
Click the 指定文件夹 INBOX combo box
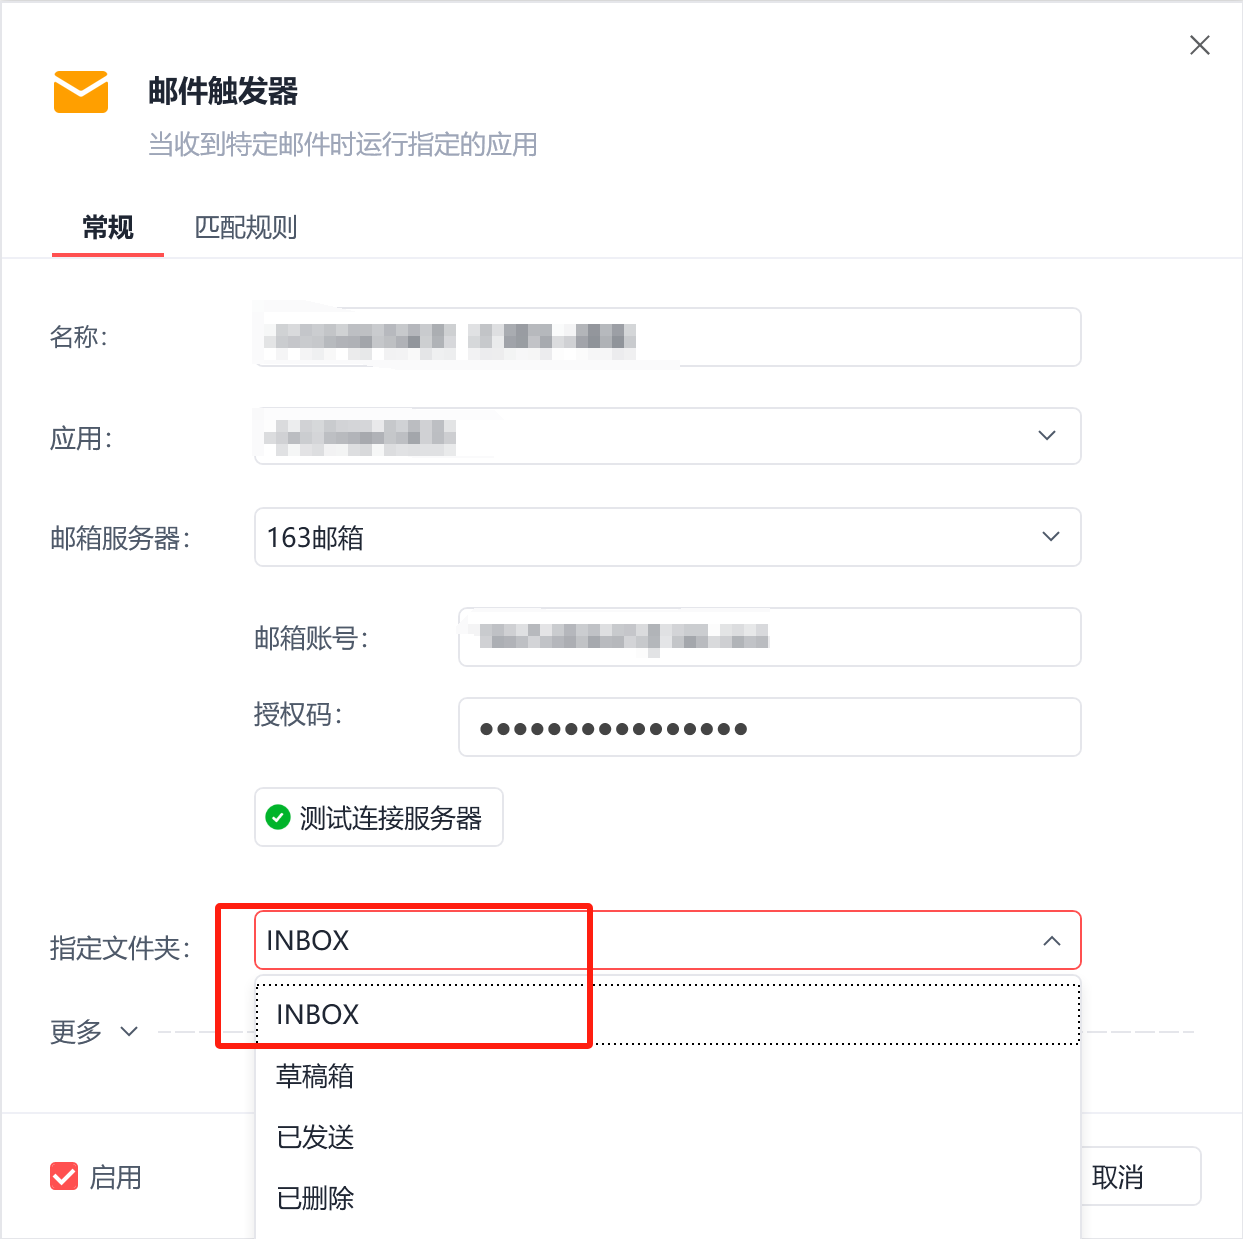[x=668, y=940]
